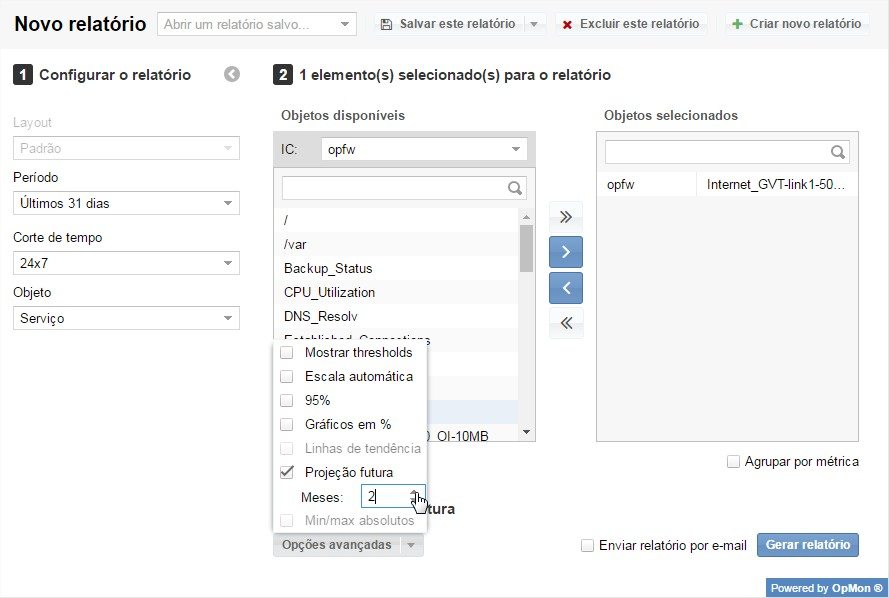This screenshot has height=598, width=889.
Task: Click the Gerar relatório button
Action: (807, 545)
